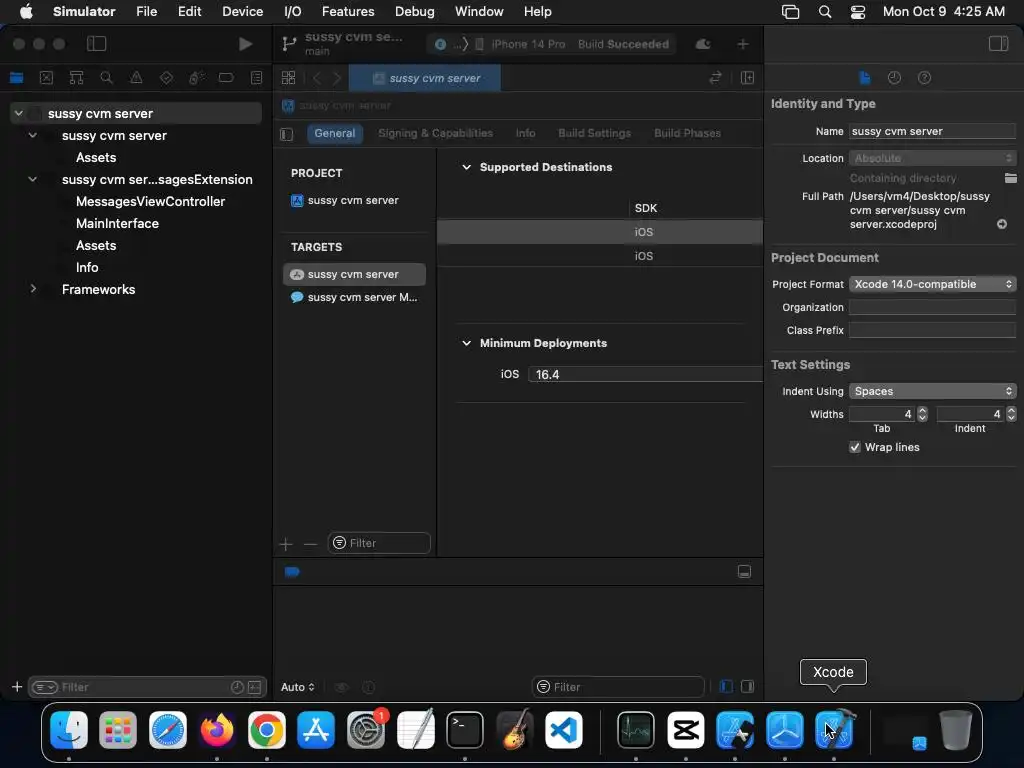Click the source control branch icon
This screenshot has height=768, width=1024.
(x=289, y=44)
